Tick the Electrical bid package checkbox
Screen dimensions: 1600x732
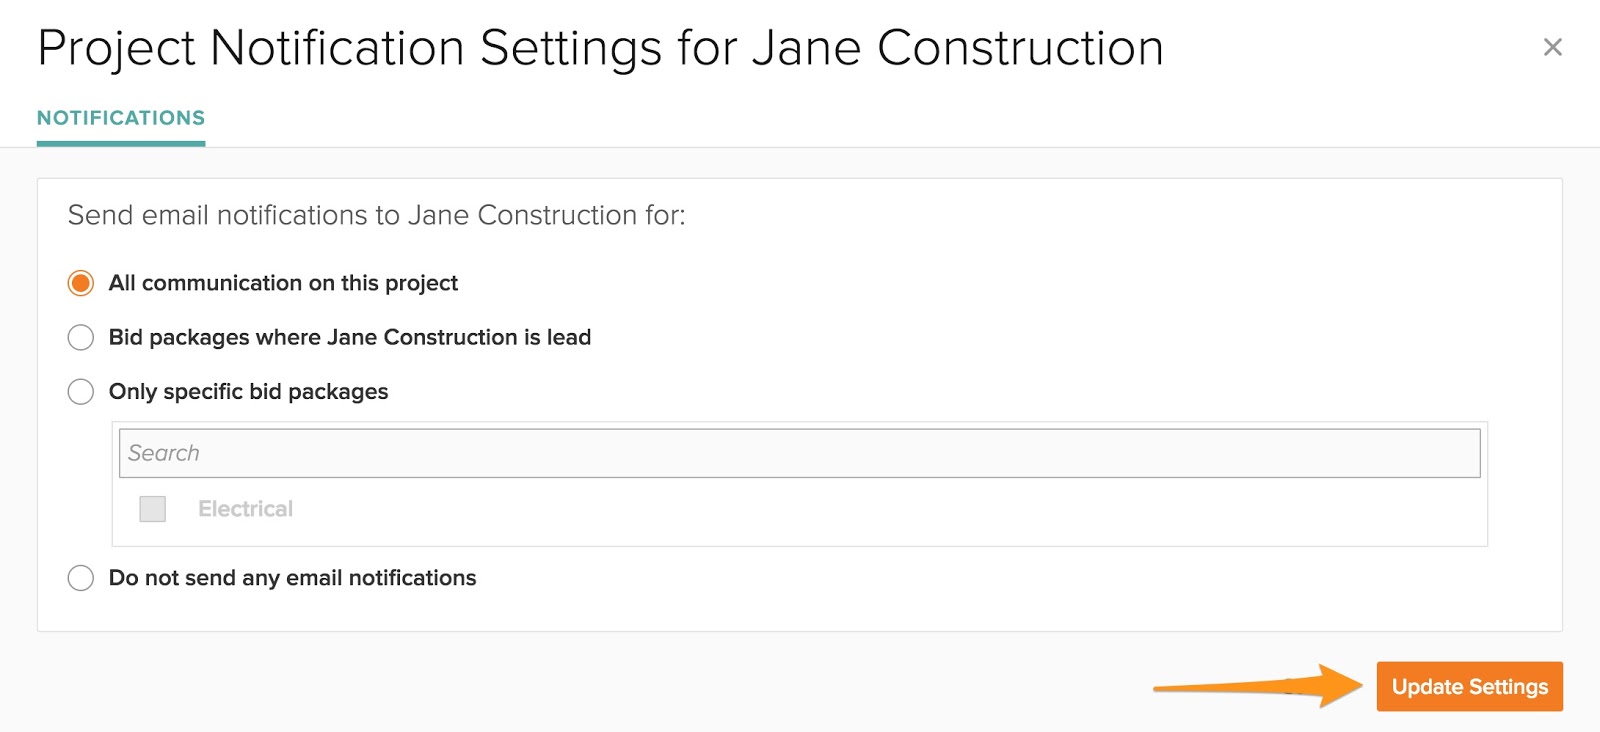pos(153,509)
